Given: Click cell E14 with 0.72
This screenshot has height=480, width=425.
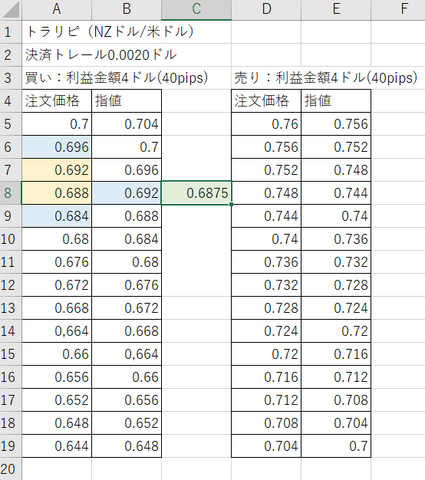Looking at the screenshot, I should tap(336, 331).
